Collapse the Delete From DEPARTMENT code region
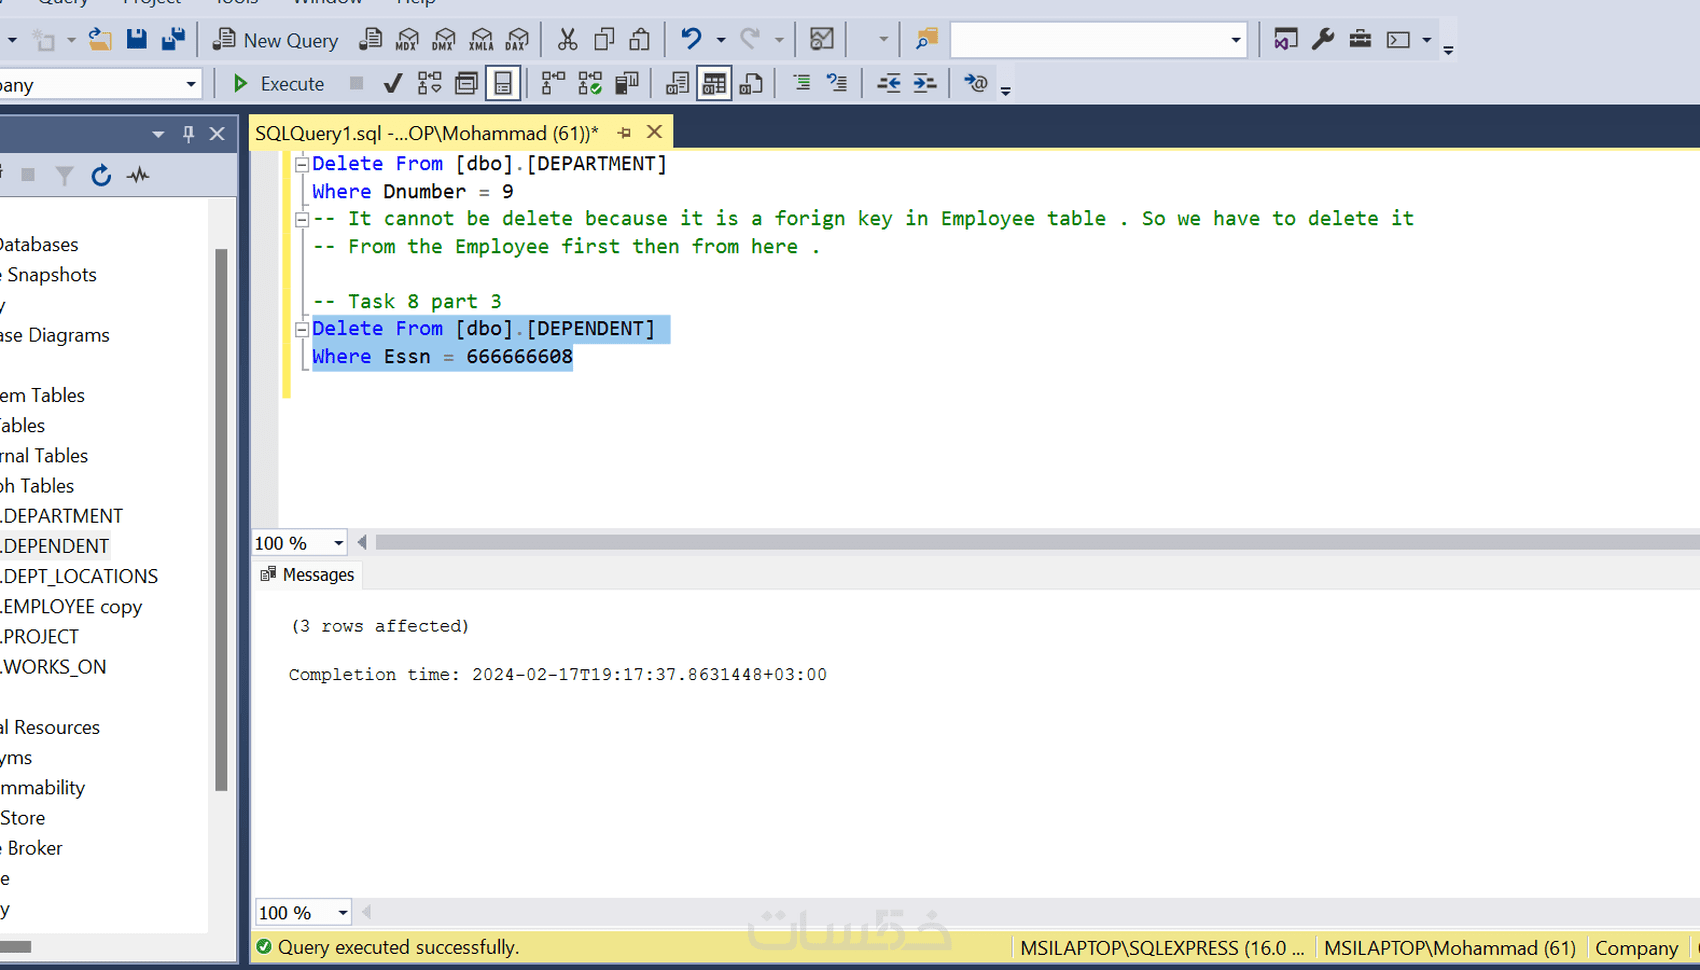Image resolution: width=1700 pixels, height=970 pixels. click(302, 163)
